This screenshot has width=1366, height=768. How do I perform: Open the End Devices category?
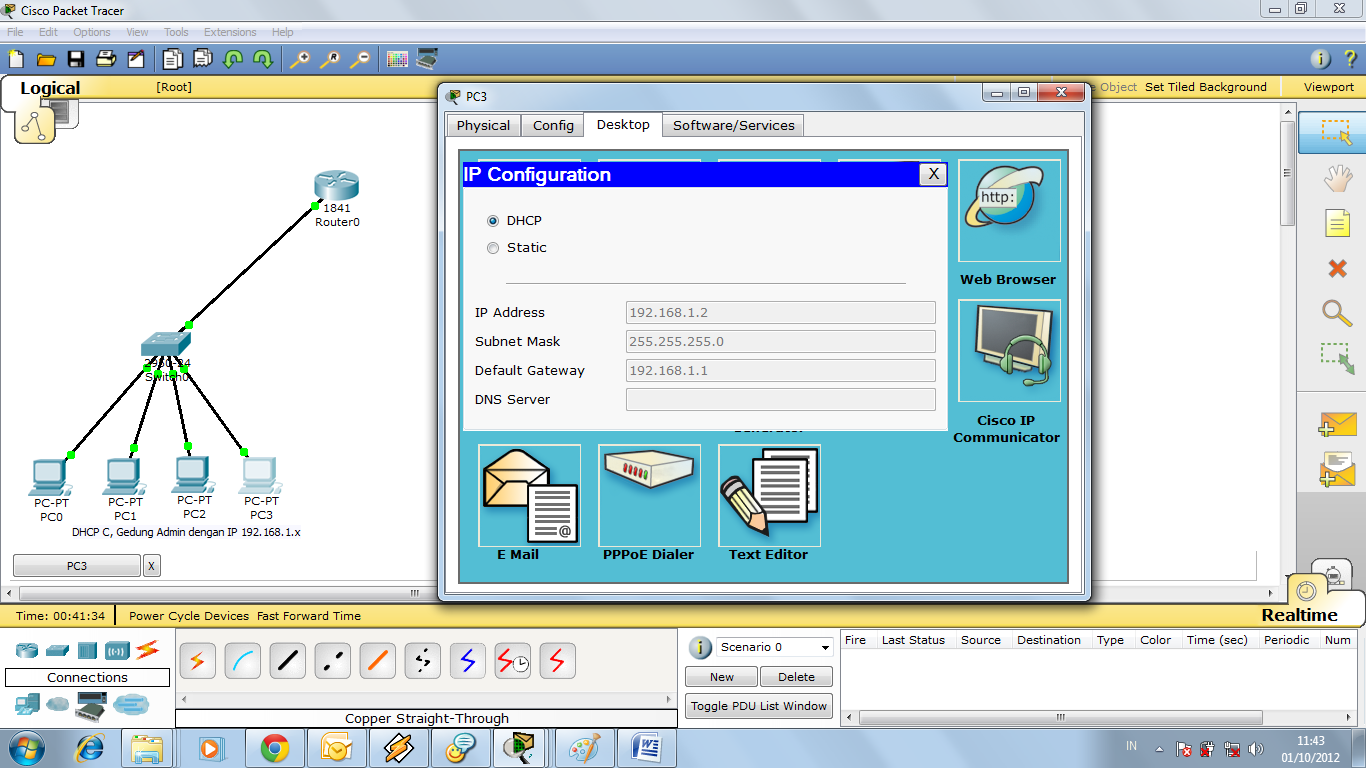tap(27, 705)
